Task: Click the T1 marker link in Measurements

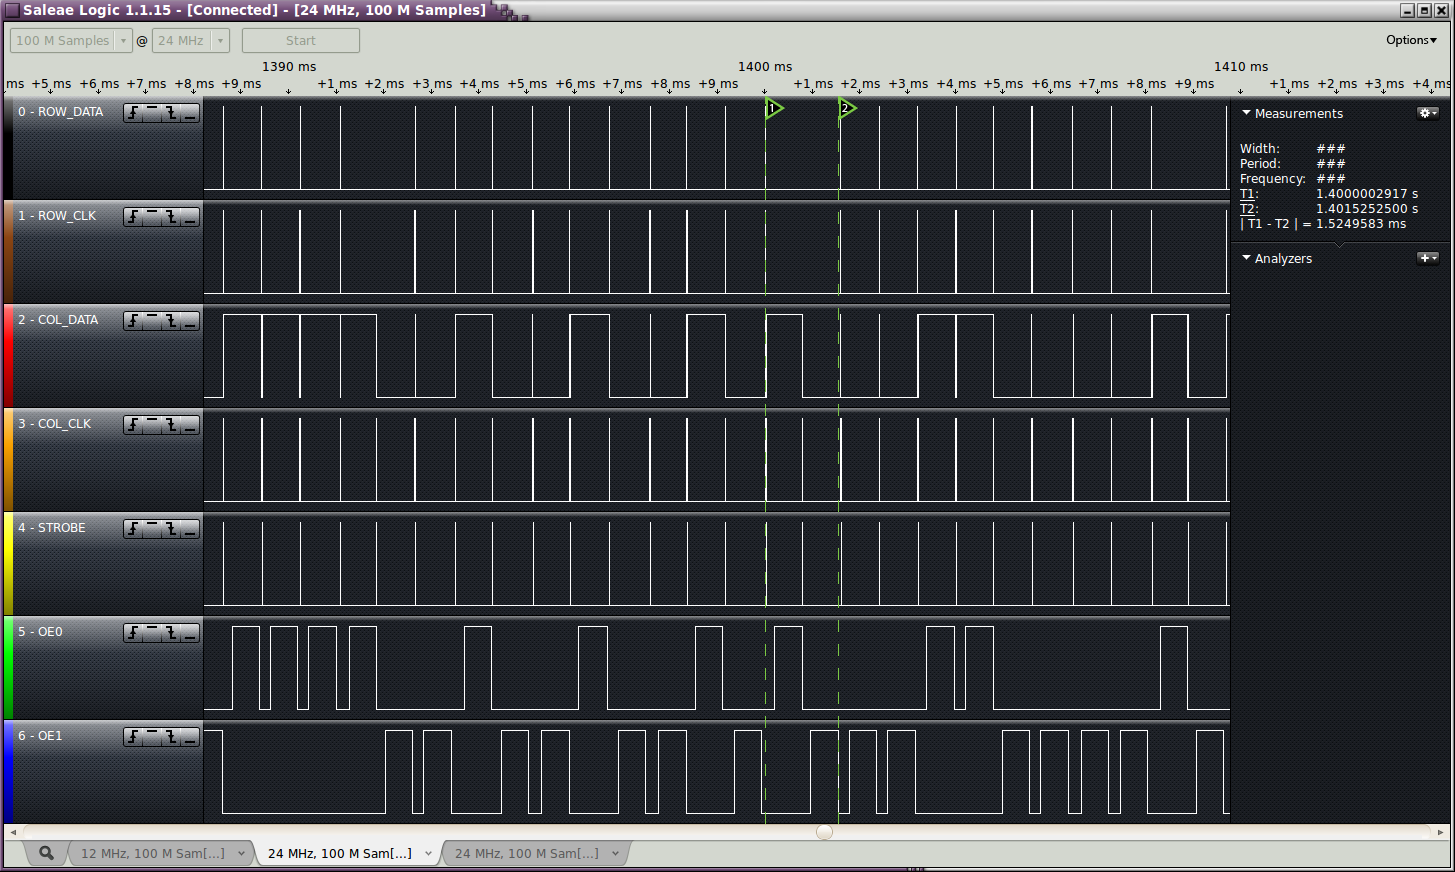Action: coord(1247,194)
